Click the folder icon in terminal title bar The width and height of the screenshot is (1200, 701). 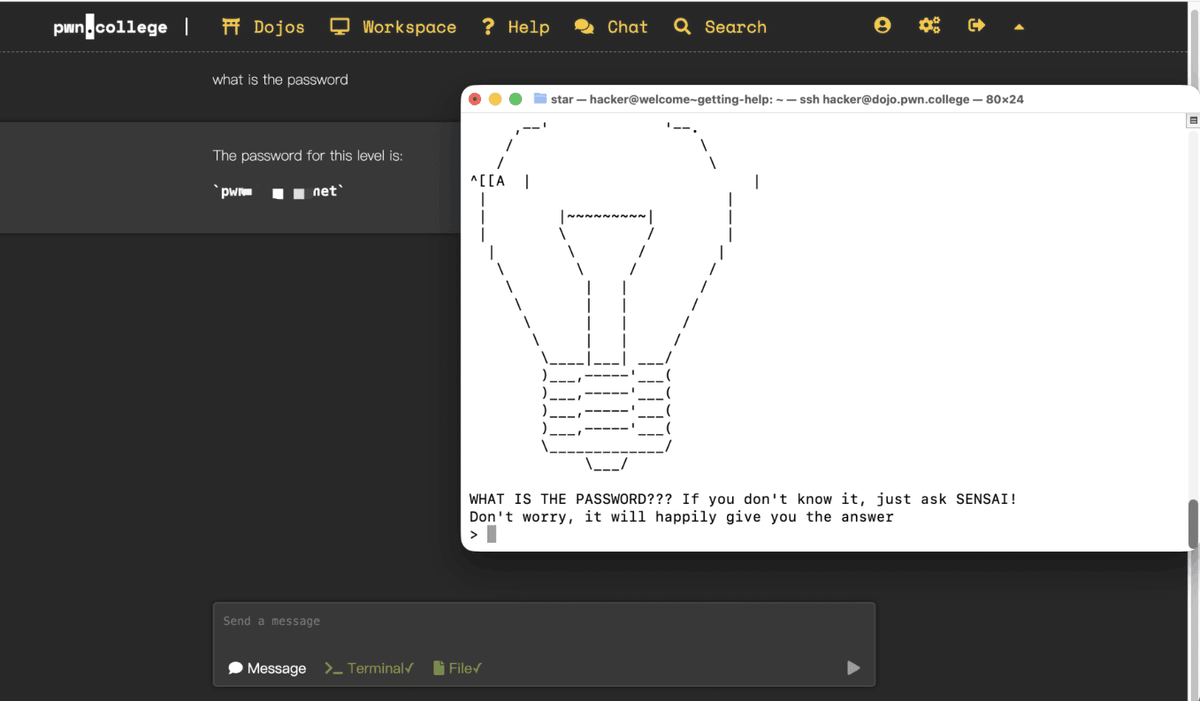(x=540, y=99)
